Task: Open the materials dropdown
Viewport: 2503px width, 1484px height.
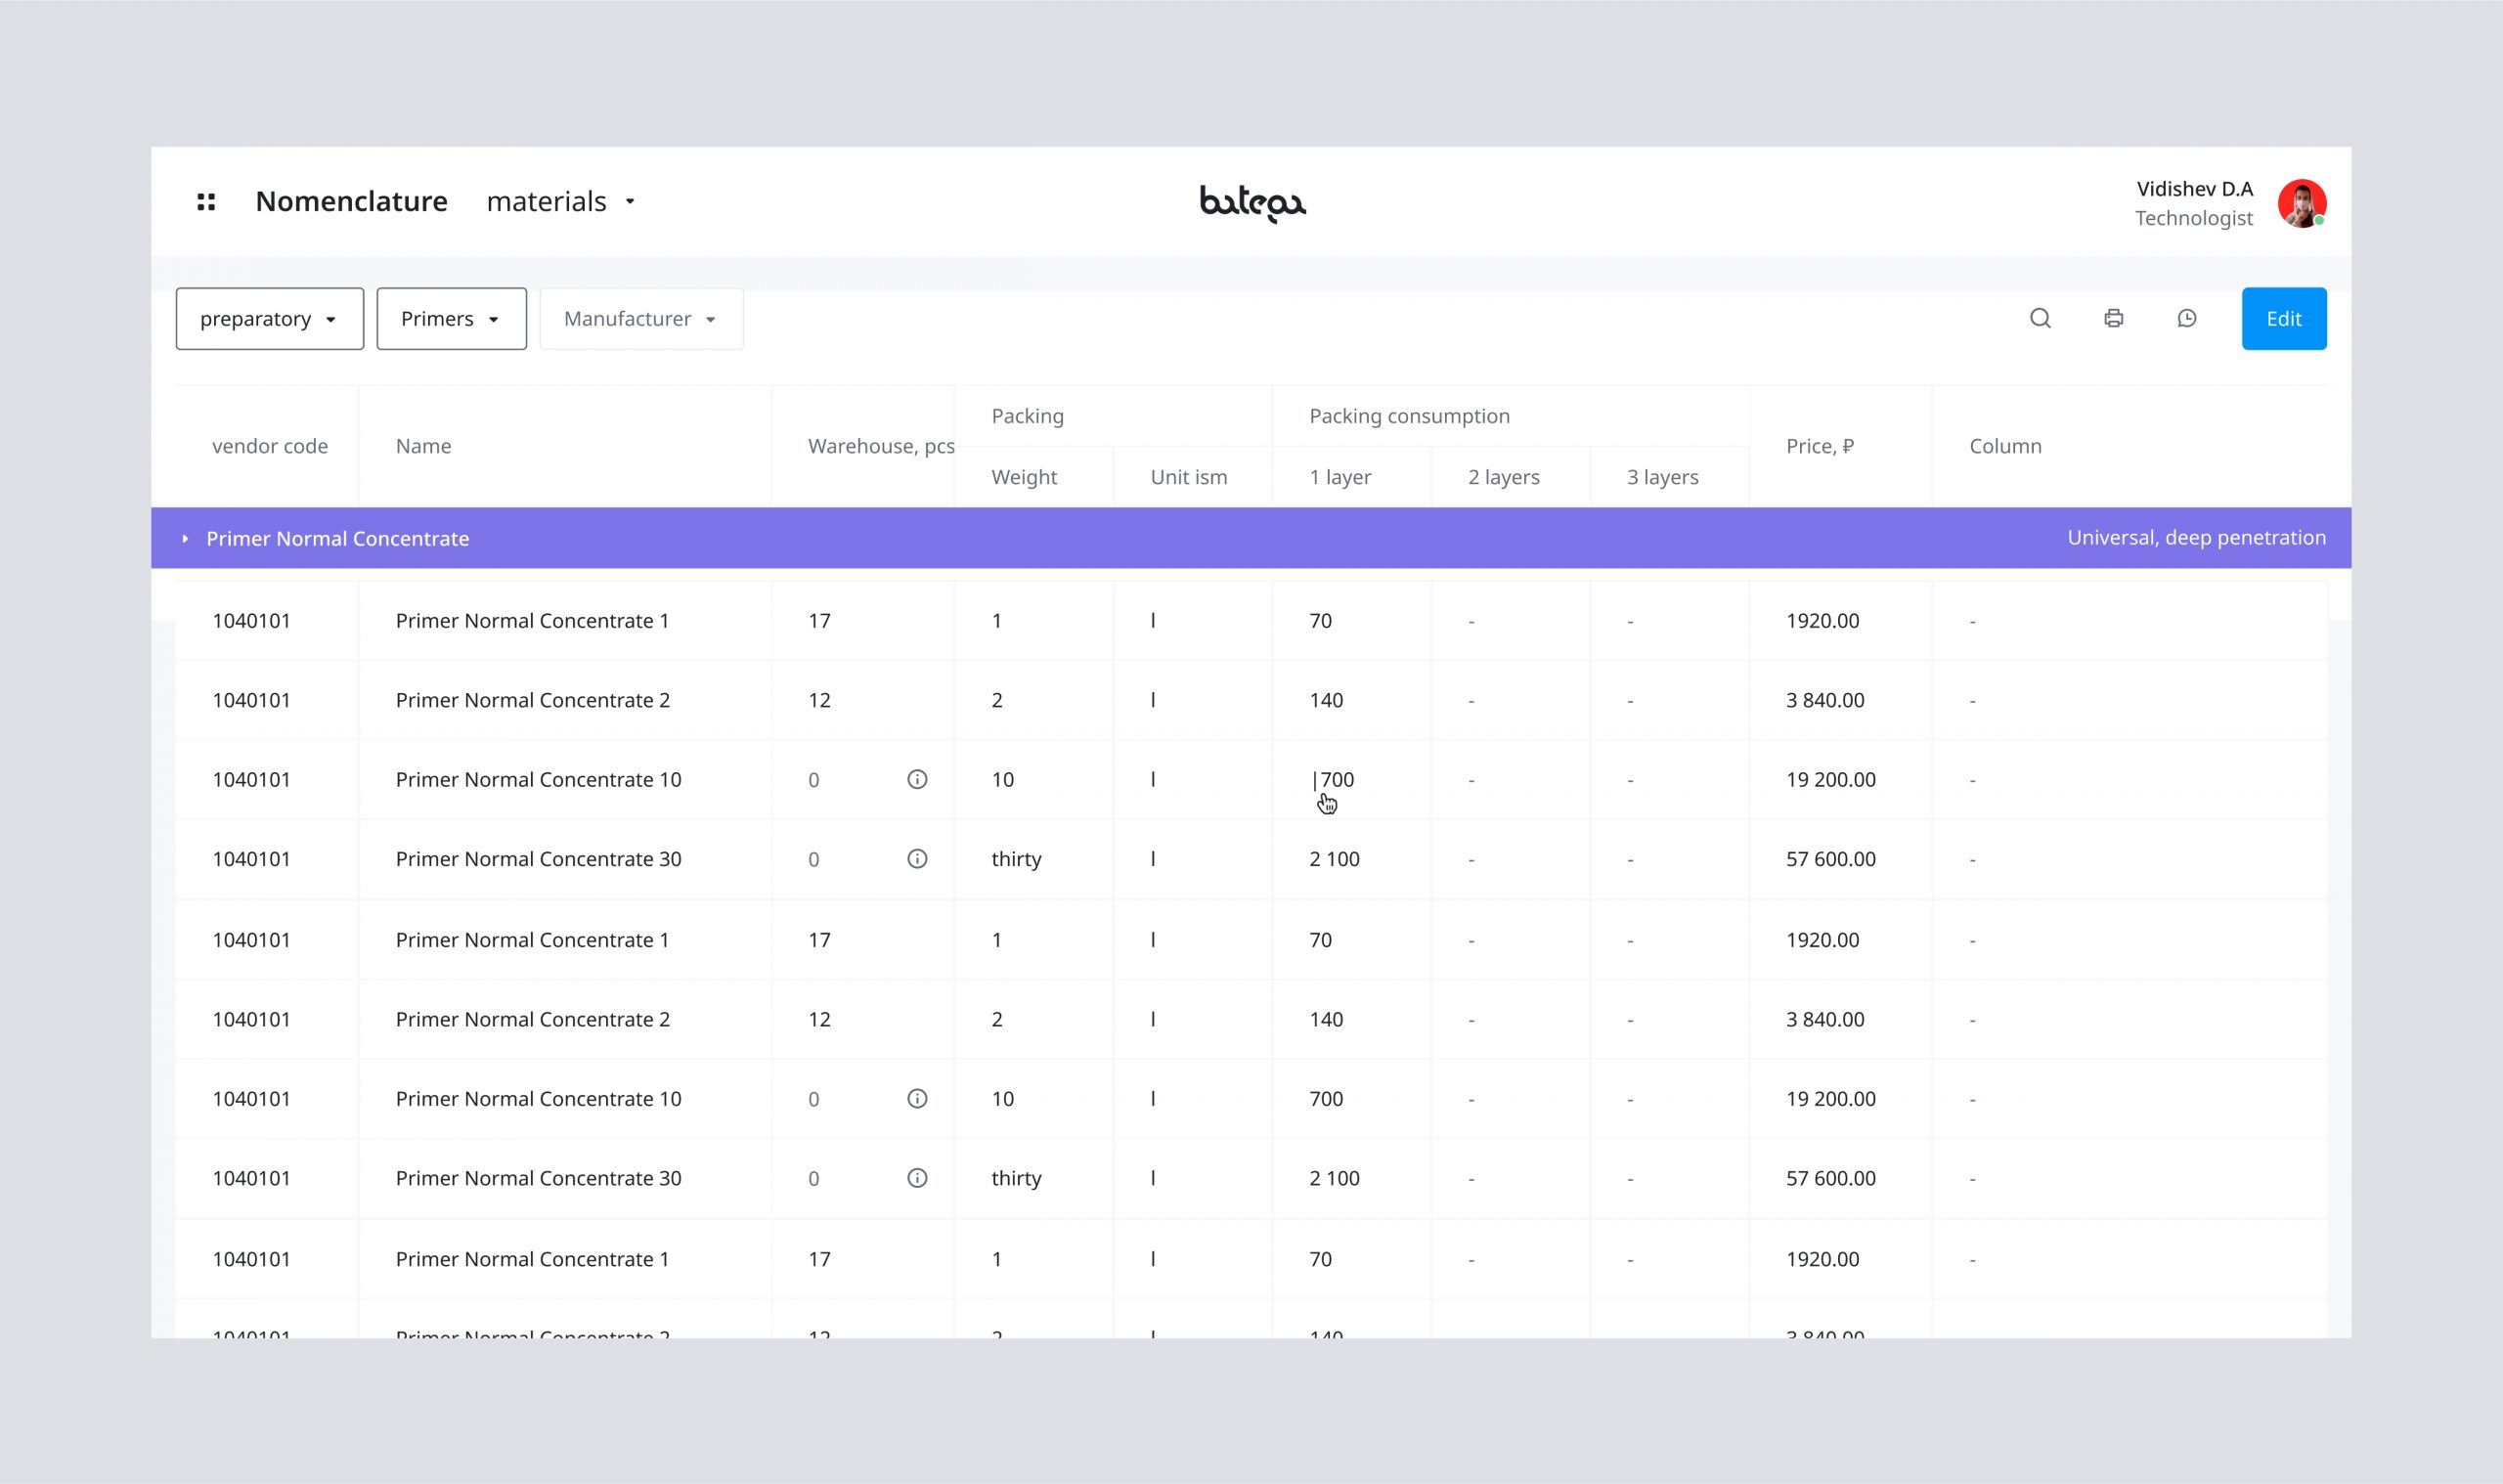Action: tap(560, 202)
